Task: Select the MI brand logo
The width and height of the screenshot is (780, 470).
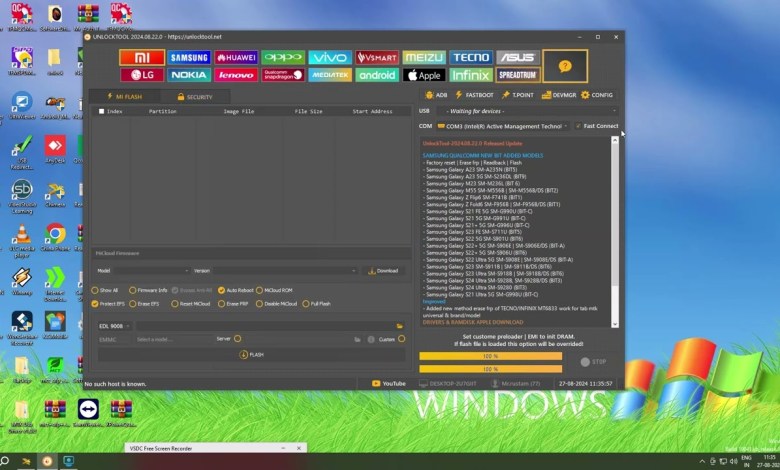Action: tap(142, 58)
